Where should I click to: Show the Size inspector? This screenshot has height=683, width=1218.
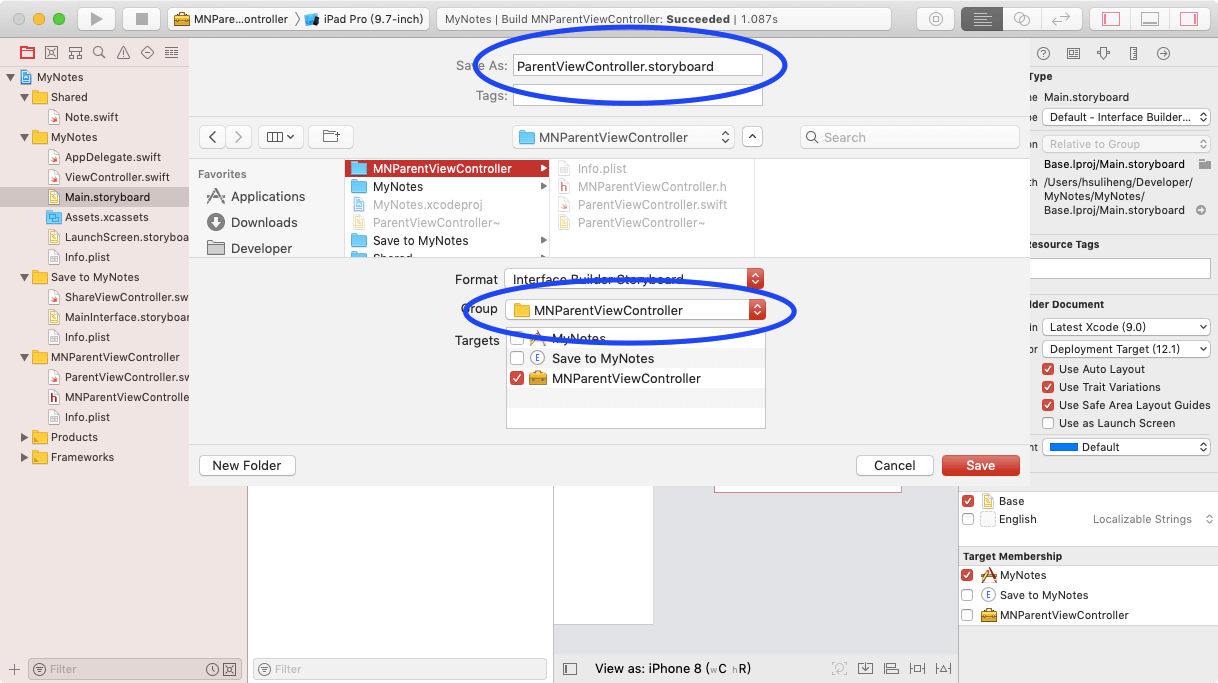(x=1133, y=53)
